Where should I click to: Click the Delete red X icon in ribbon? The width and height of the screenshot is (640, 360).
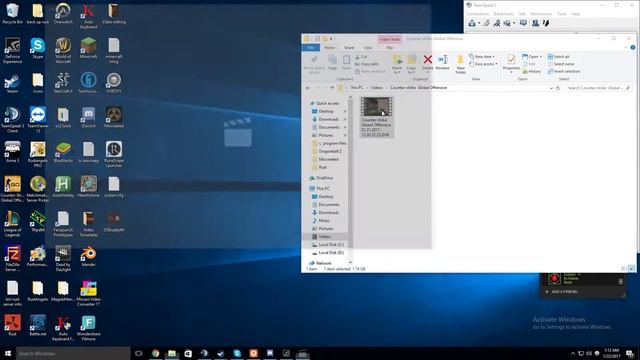coord(427,60)
